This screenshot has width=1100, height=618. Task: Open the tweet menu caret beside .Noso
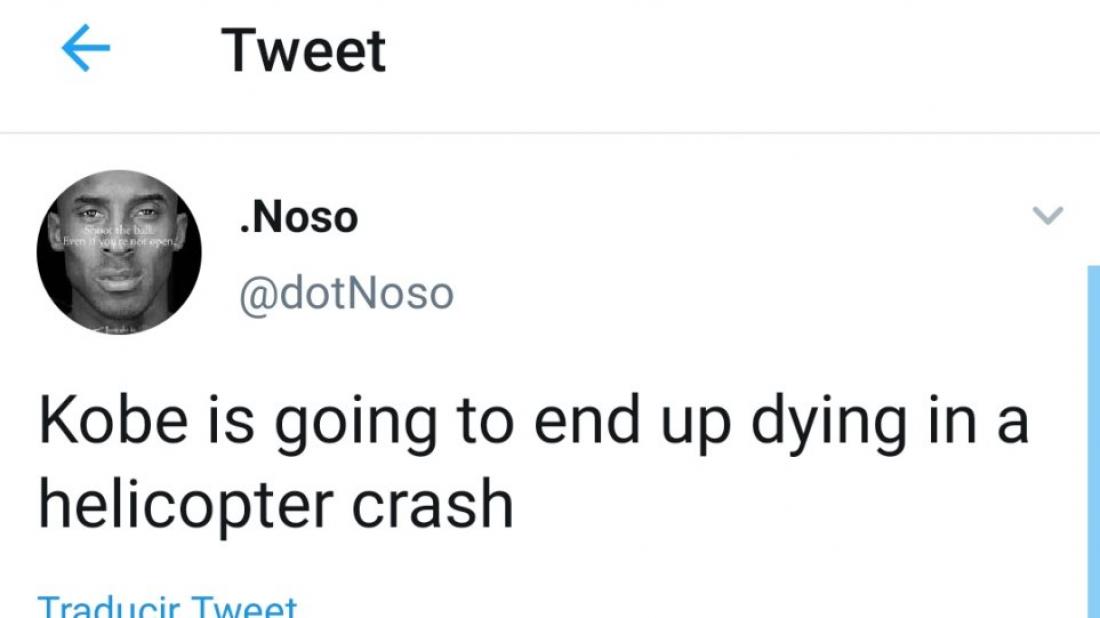tap(1047, 215)
